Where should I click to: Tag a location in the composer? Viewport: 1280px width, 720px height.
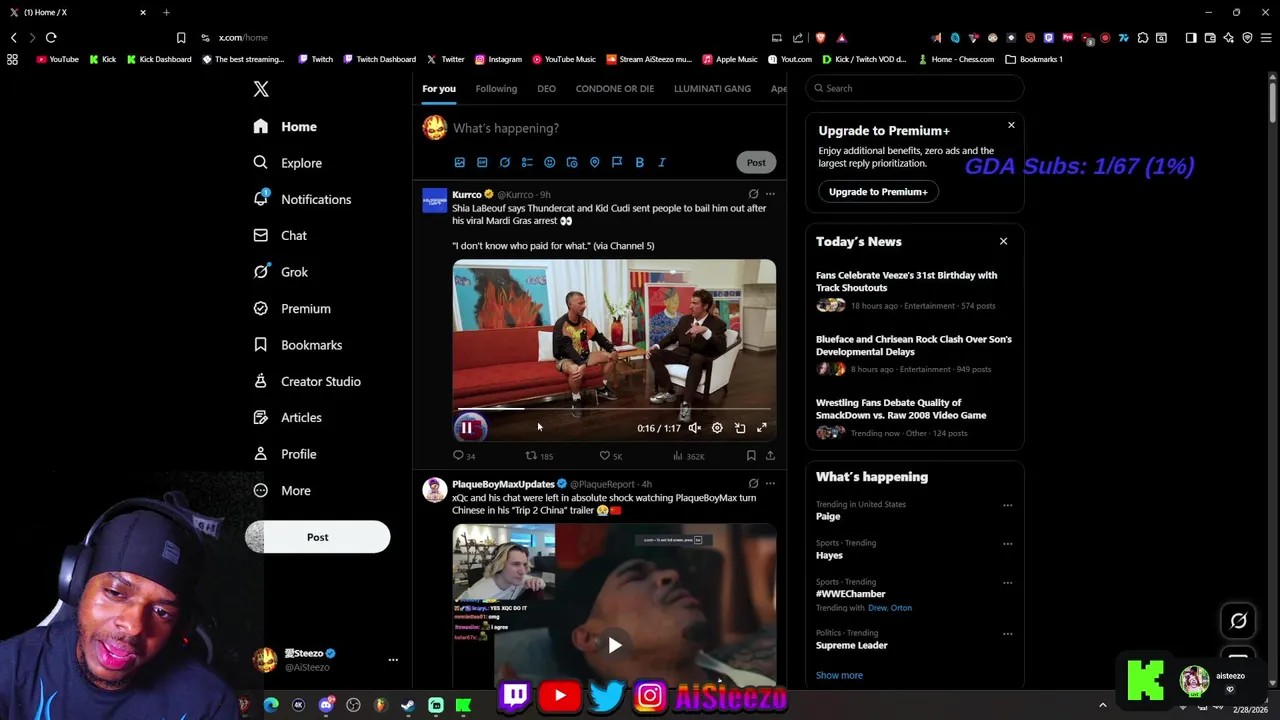(x=594, y=162)
